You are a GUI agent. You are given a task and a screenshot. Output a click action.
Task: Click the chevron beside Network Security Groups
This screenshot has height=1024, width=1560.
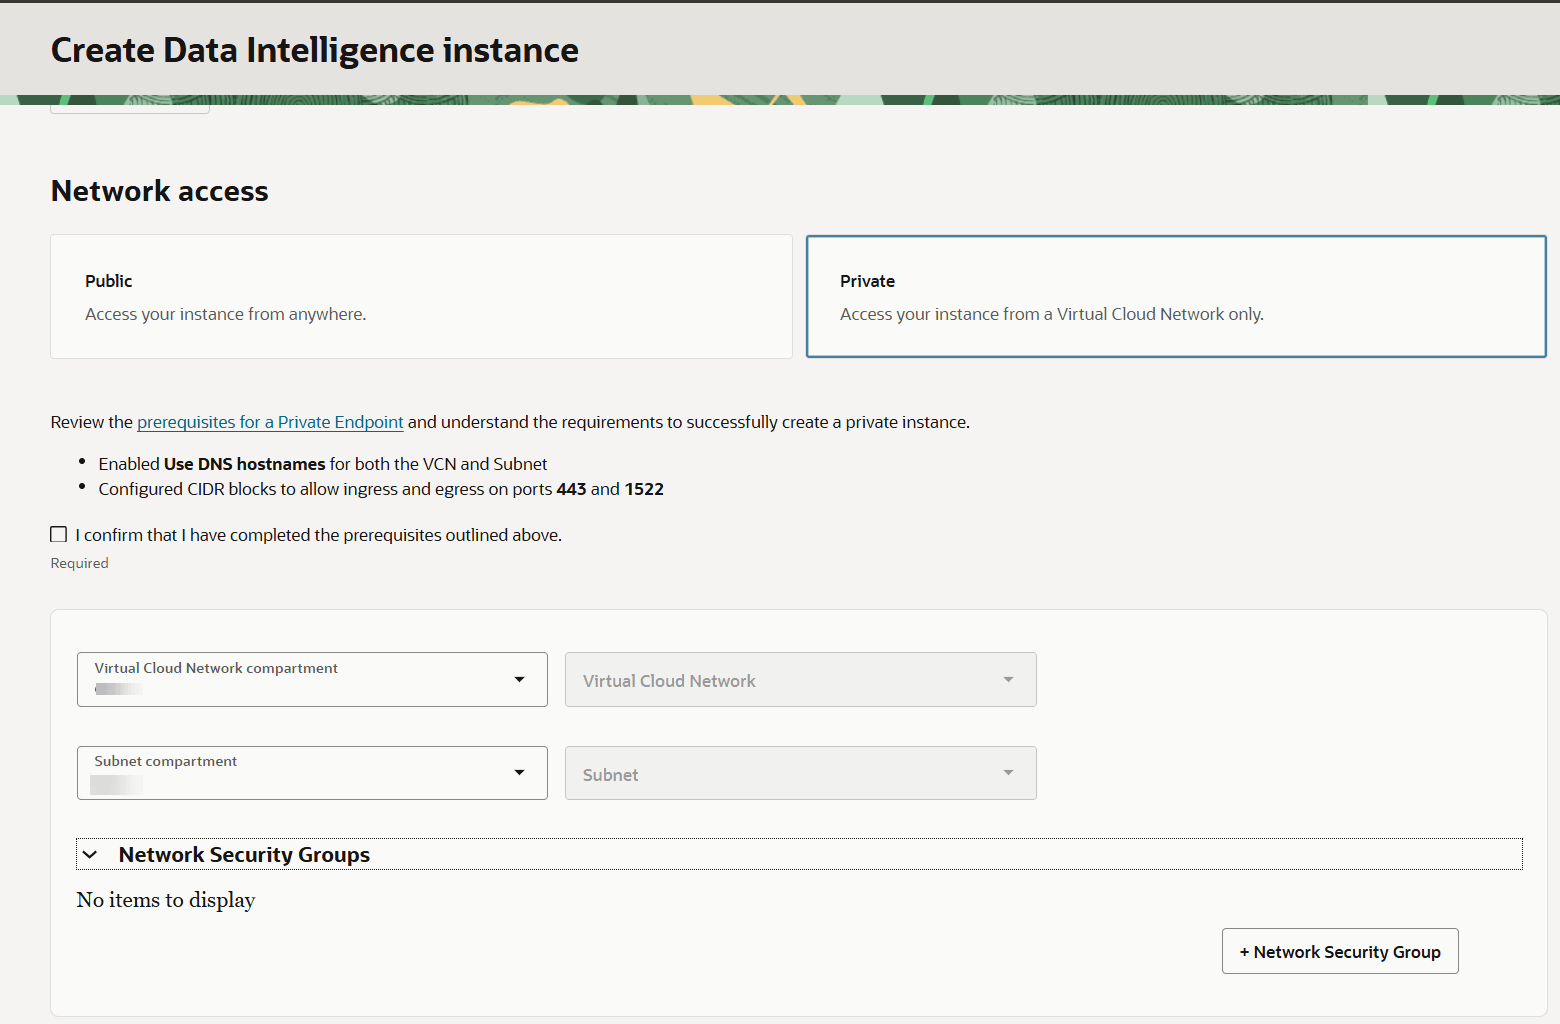click(91, 854)
